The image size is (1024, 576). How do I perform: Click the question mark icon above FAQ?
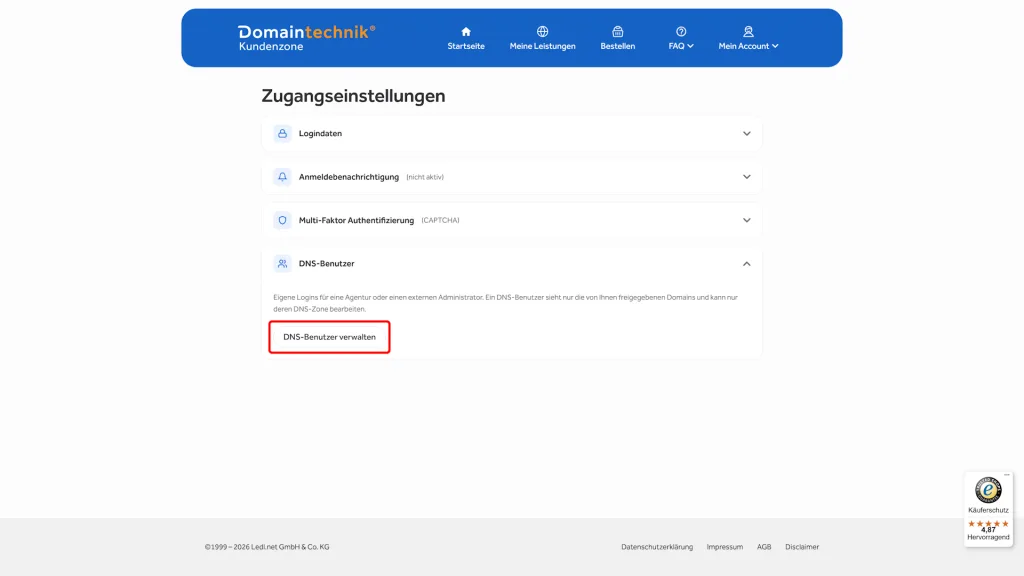[x=681, y=31]
